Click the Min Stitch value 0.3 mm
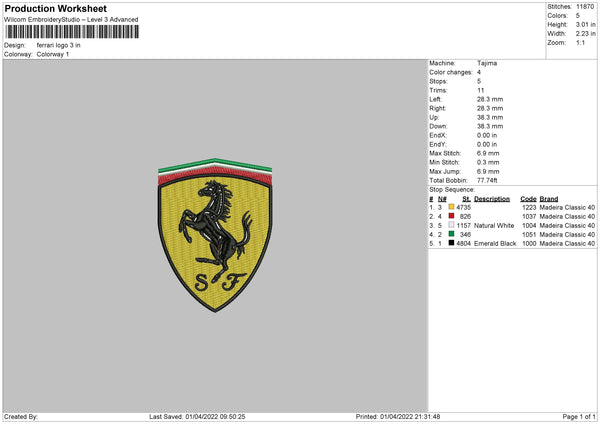 tap(488, 162)
